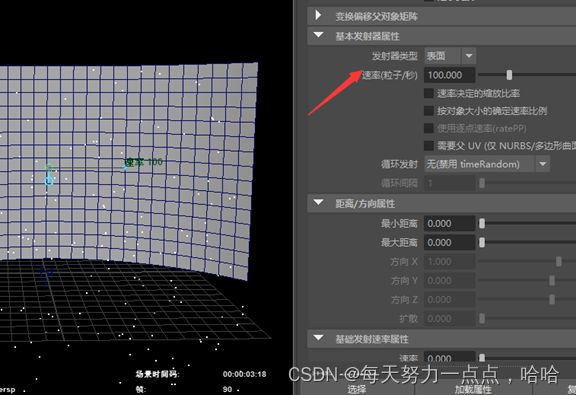Adjust the 方向 X slider handle
This screenshot has height=395, width=576.
coord(558,262)
